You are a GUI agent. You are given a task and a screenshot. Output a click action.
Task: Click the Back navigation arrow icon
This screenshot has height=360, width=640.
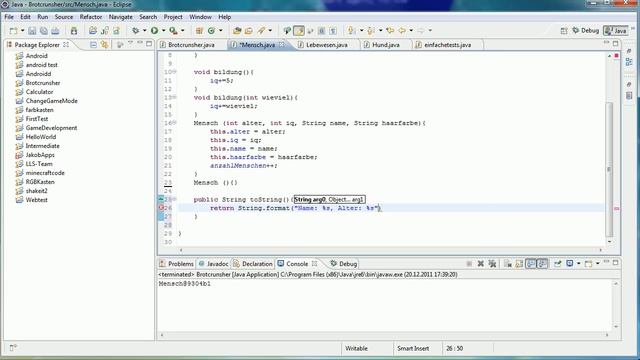pos(402,31)
